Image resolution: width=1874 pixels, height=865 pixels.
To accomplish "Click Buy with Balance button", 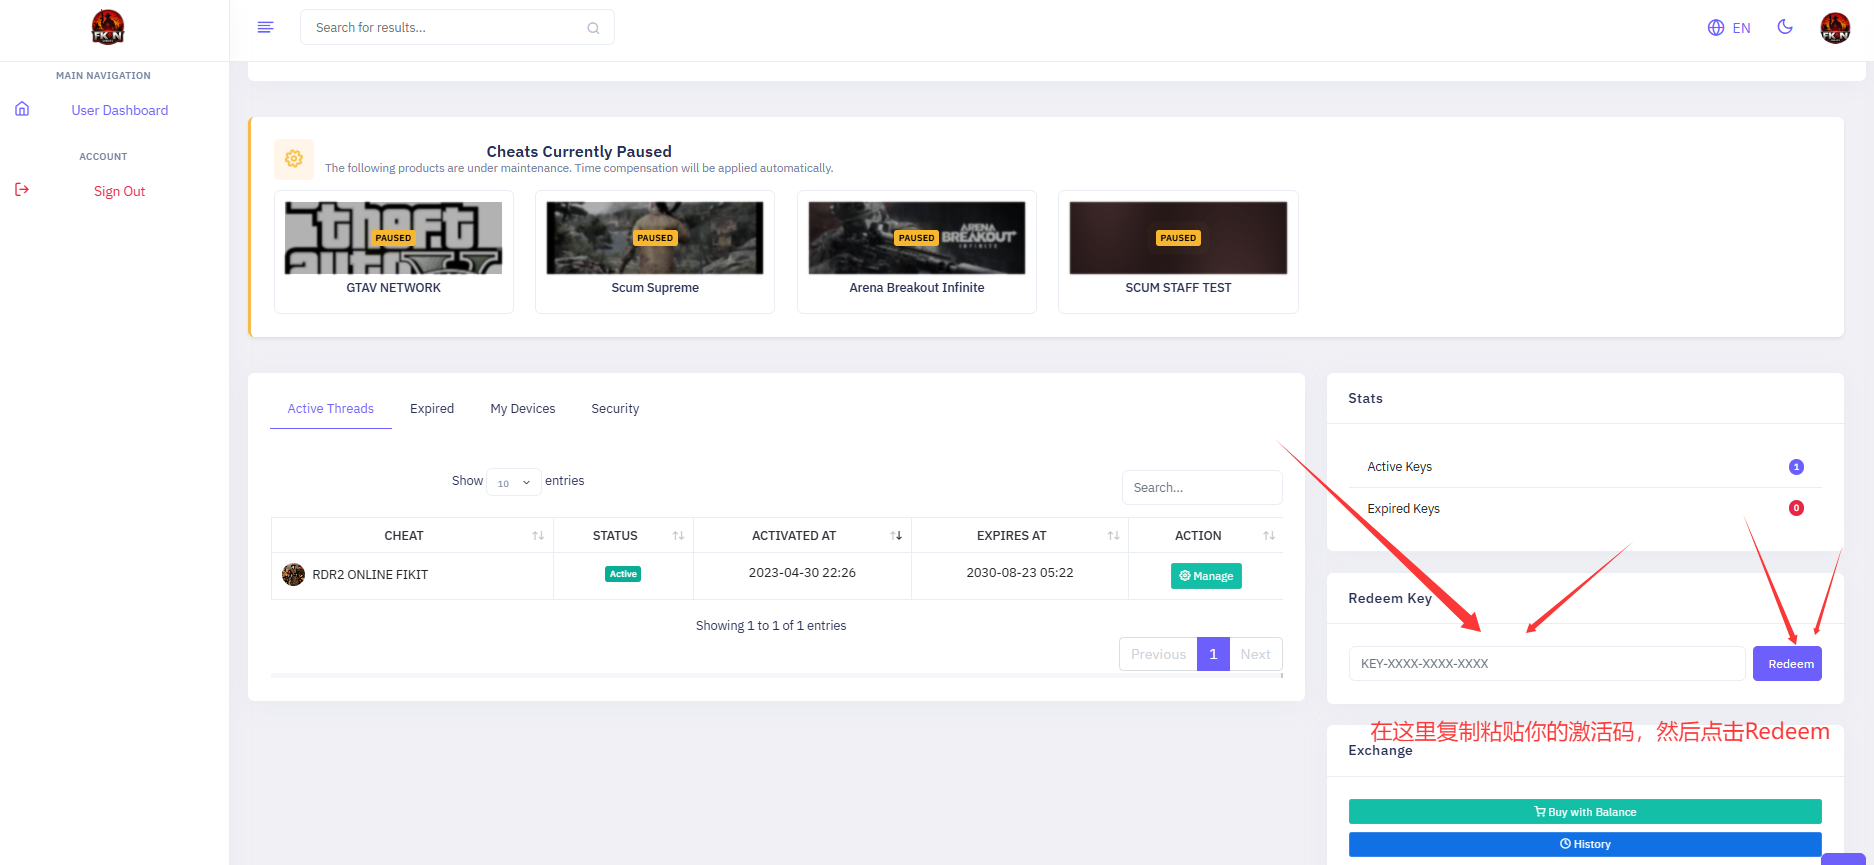I will [1585, 812].
